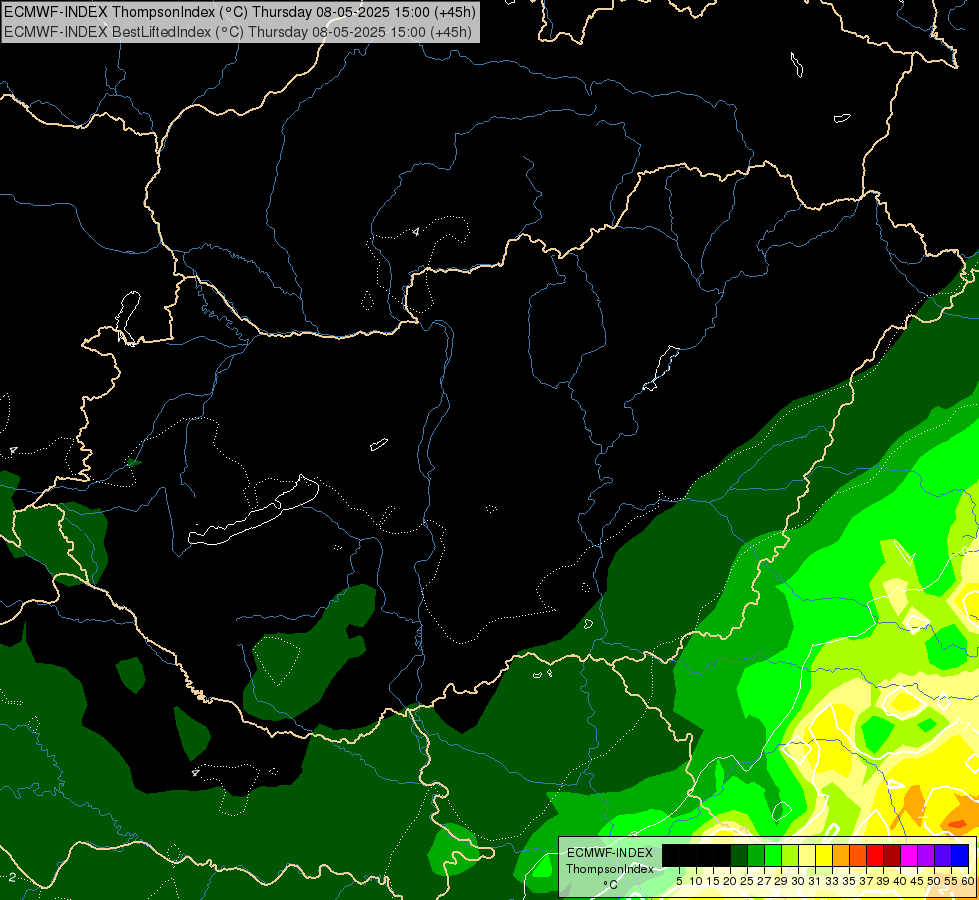
Task: Select the lime legend swatch (29–30)
Action: [x=790, y=855]
